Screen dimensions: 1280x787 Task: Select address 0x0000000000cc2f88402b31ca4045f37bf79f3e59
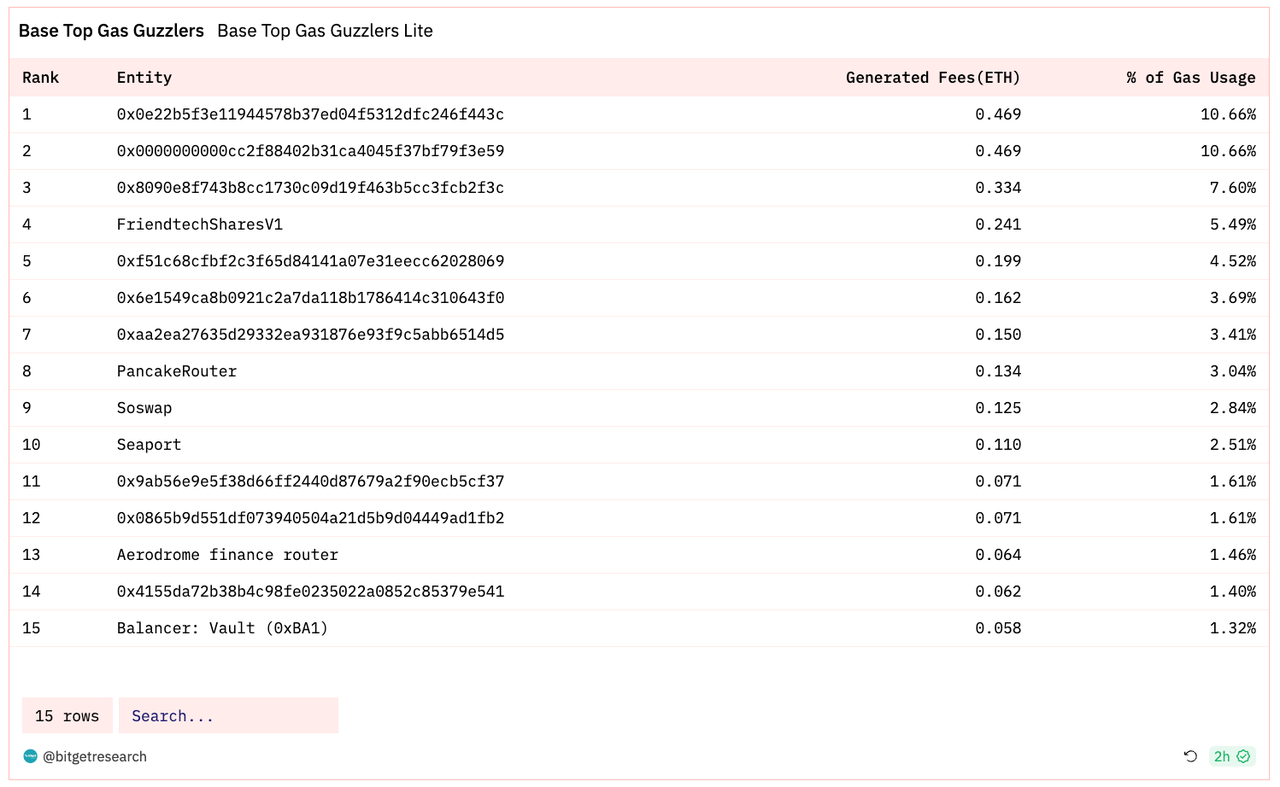pos(310,151)
